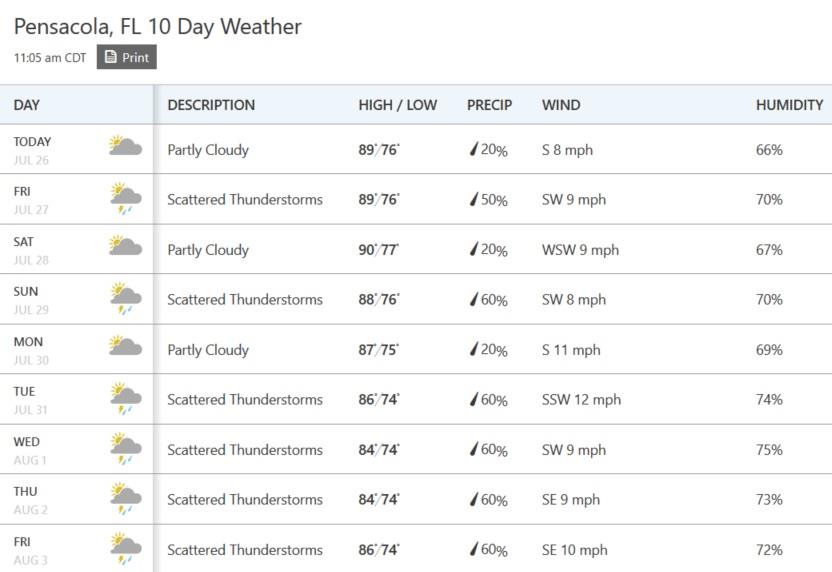832x572 pixels.
Task: Select the TODAY Jul 26 row label
Action: (32, 151)
